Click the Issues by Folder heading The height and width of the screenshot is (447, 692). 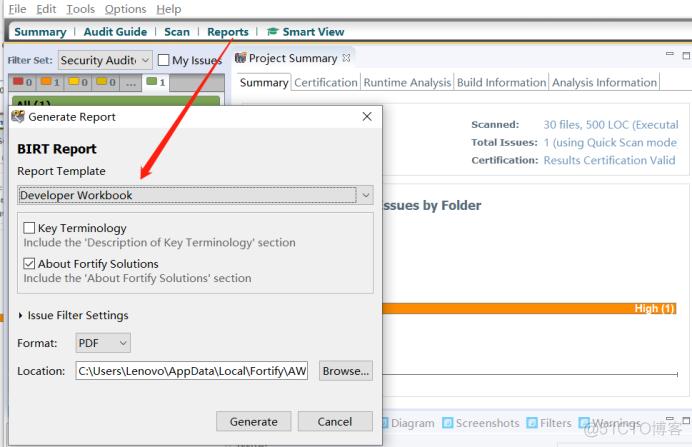coord(432,205)
